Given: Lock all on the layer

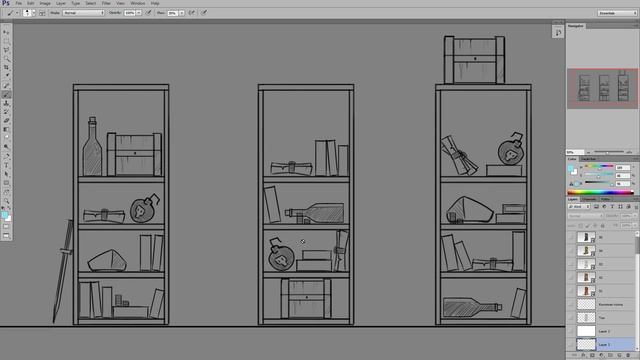Looking at the screenshot, I should (603, 225).
